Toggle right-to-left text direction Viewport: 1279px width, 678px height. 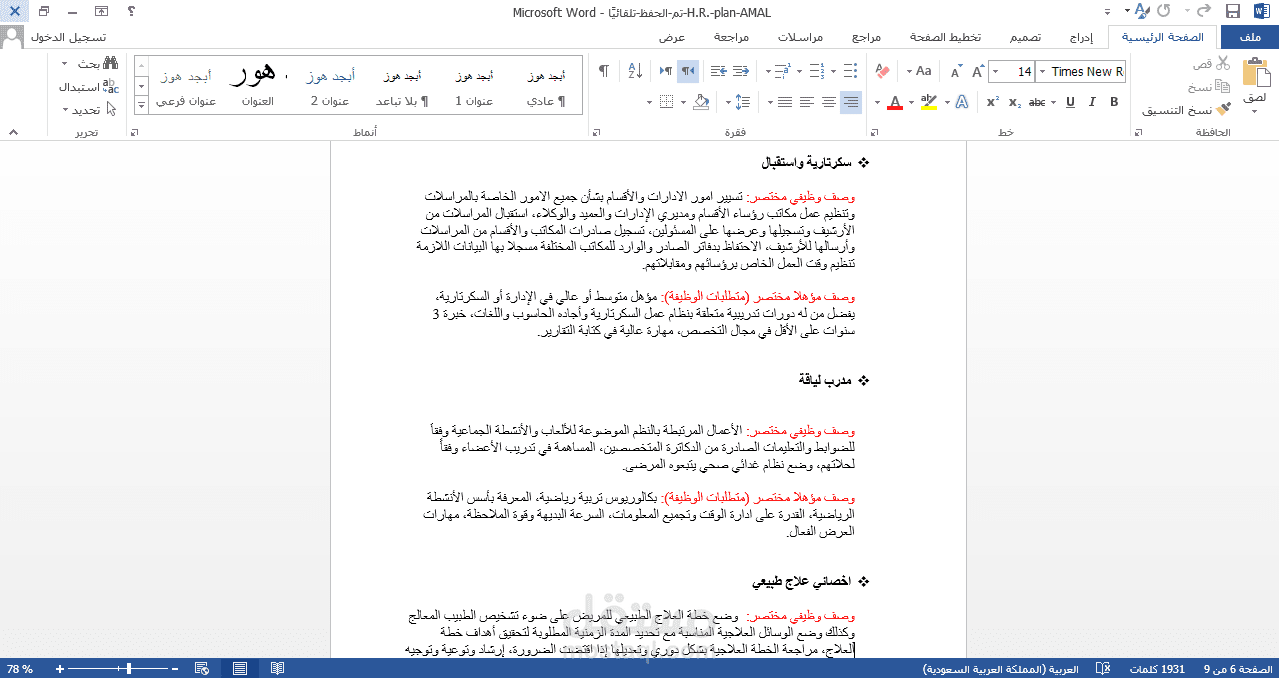(688, 71)
